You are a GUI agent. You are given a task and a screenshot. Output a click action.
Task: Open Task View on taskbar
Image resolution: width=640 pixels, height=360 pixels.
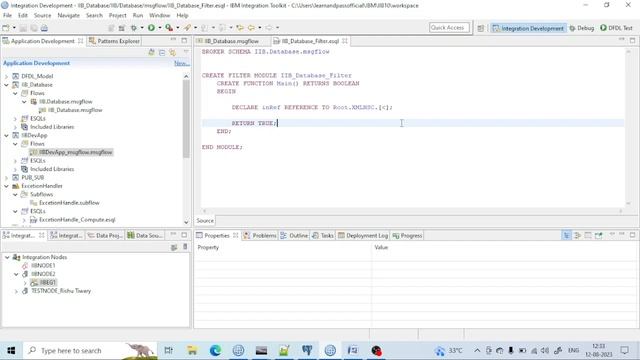click(x=168, y=350)
